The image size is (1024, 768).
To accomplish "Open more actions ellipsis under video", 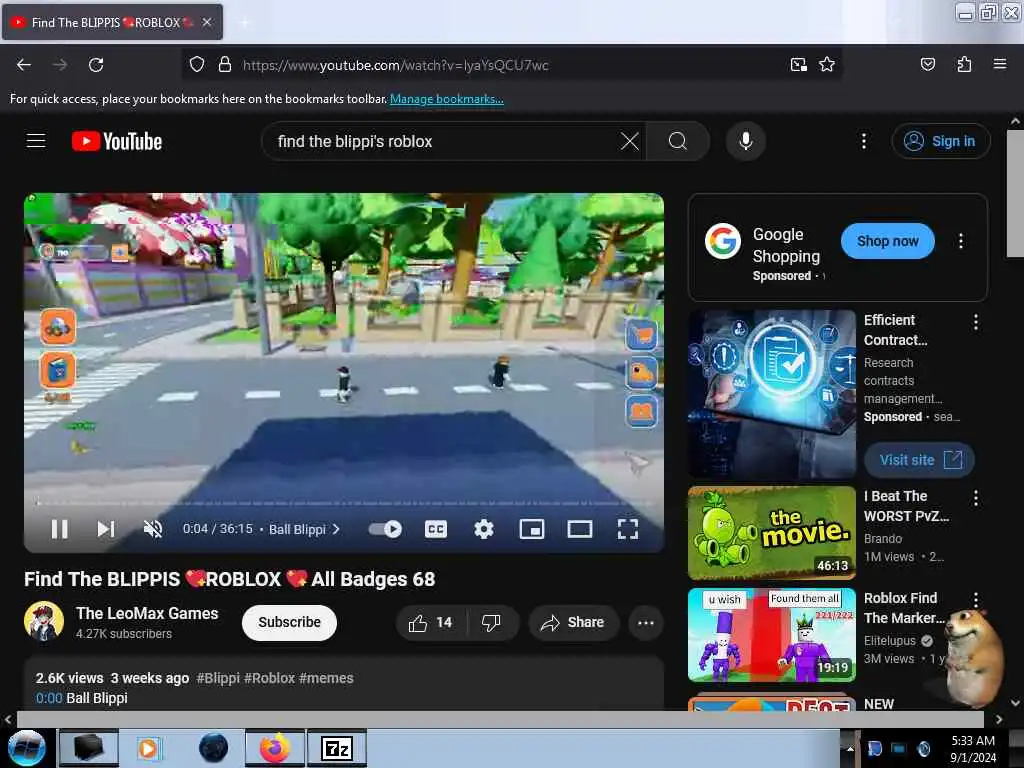I will 646,623.
